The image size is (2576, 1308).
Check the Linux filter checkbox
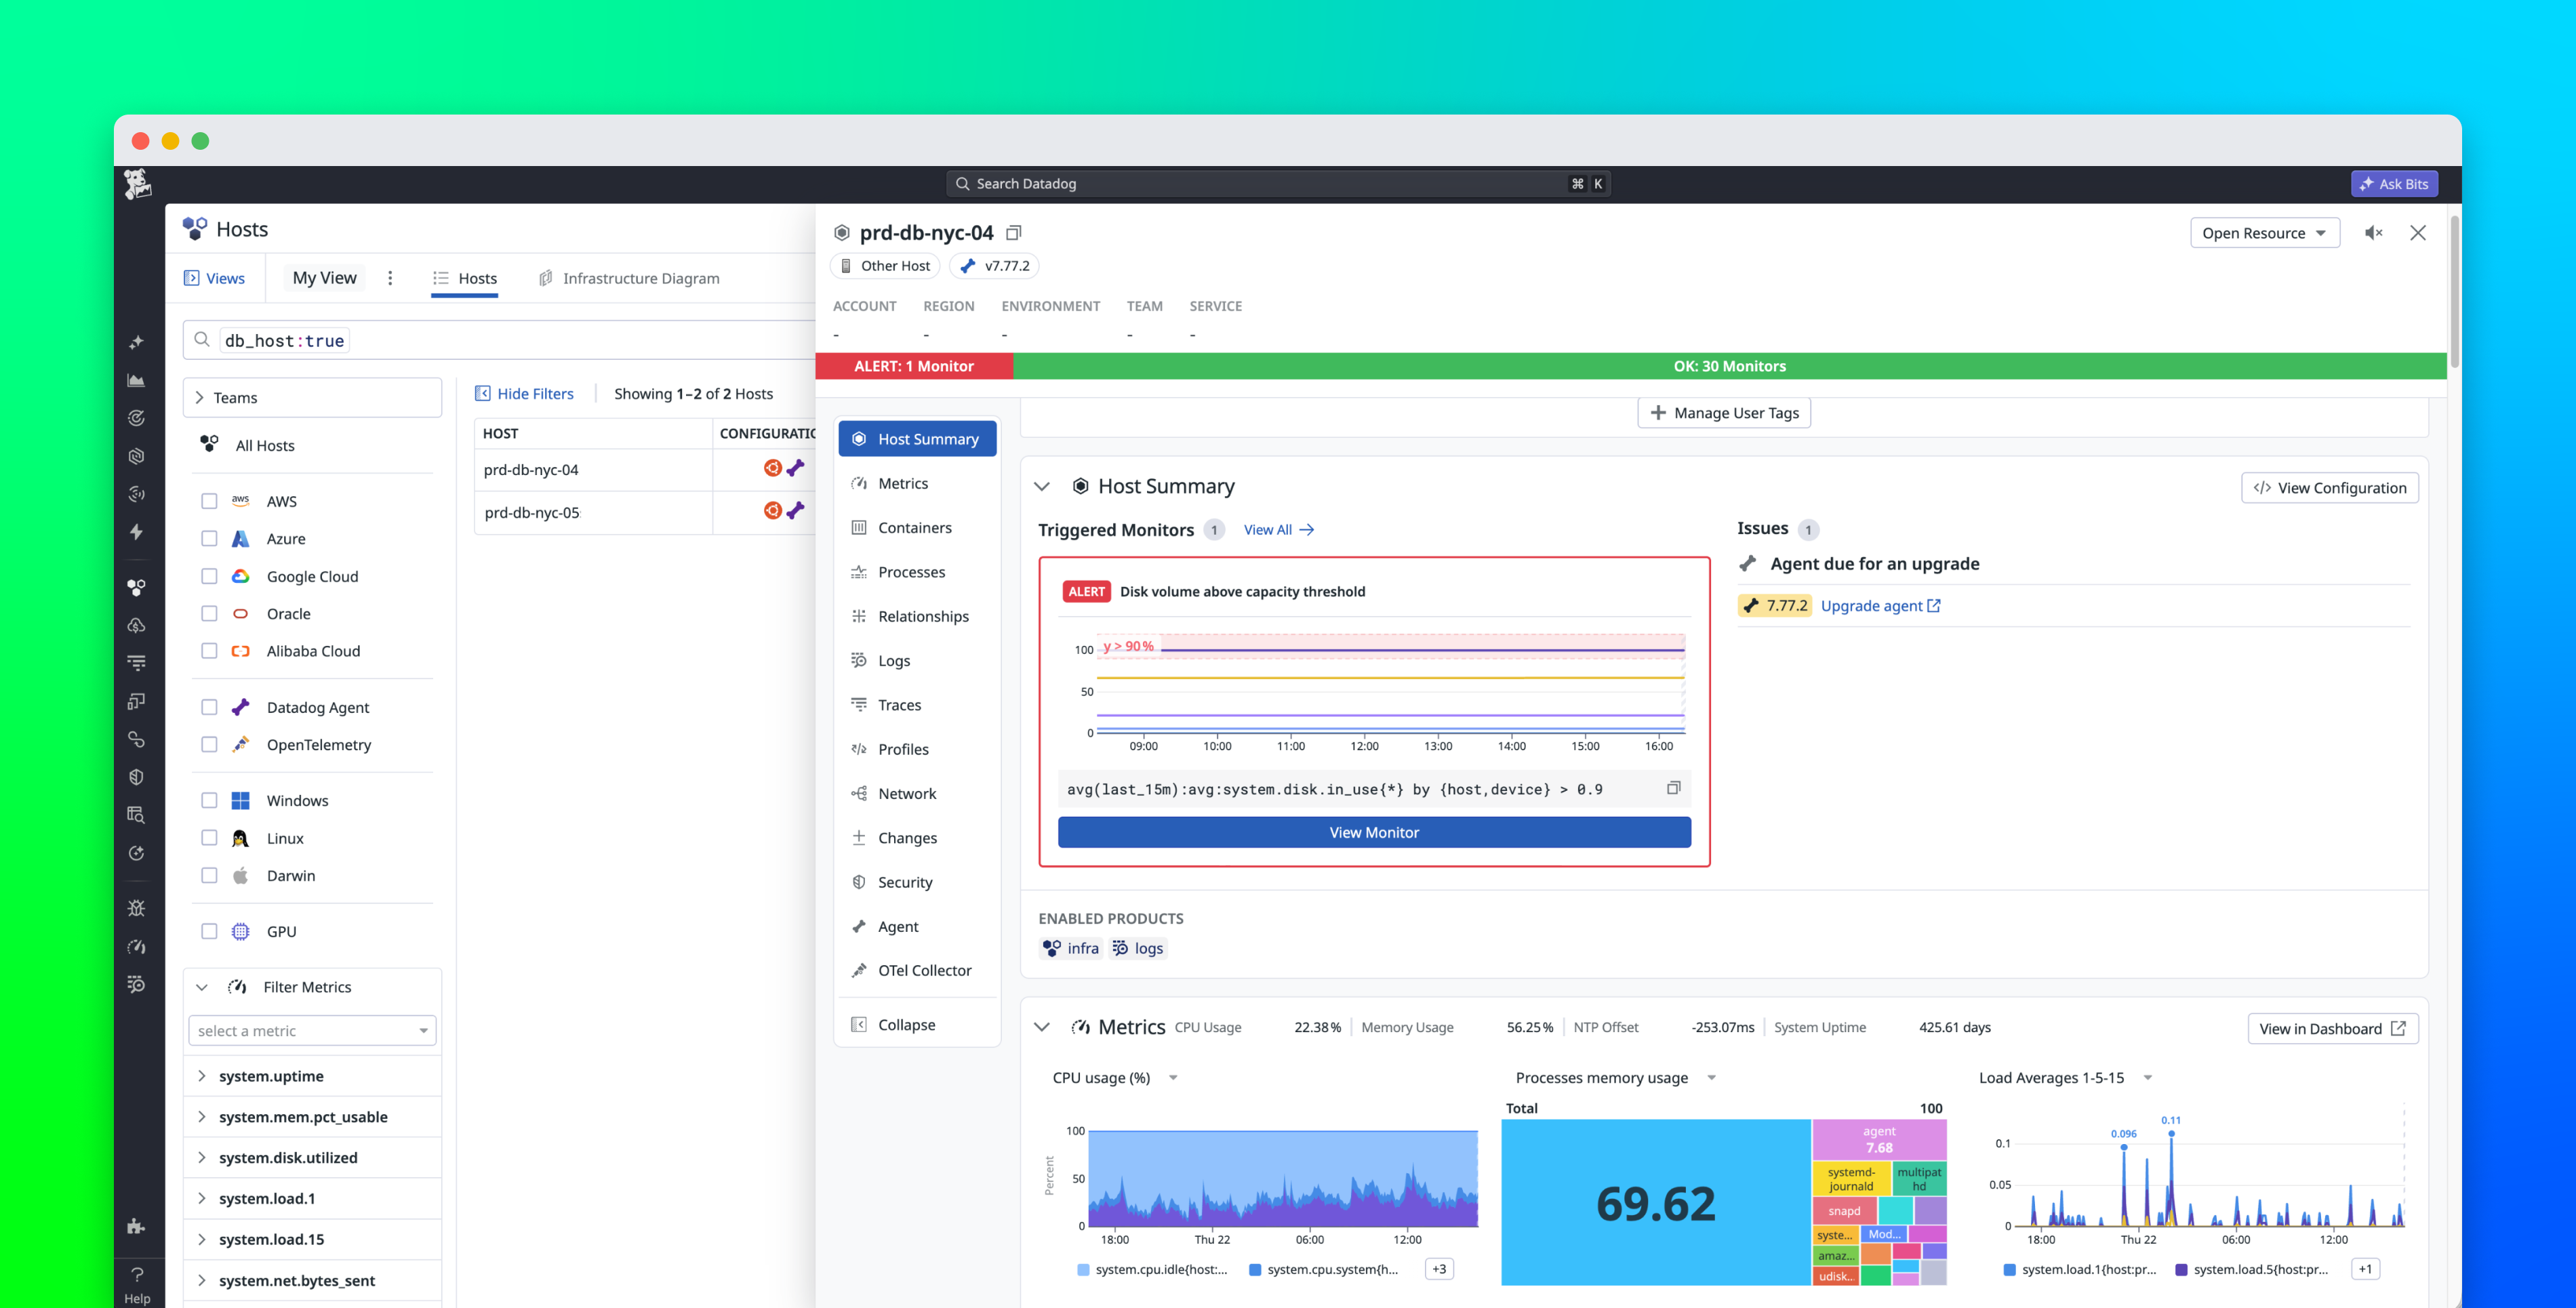209,838
